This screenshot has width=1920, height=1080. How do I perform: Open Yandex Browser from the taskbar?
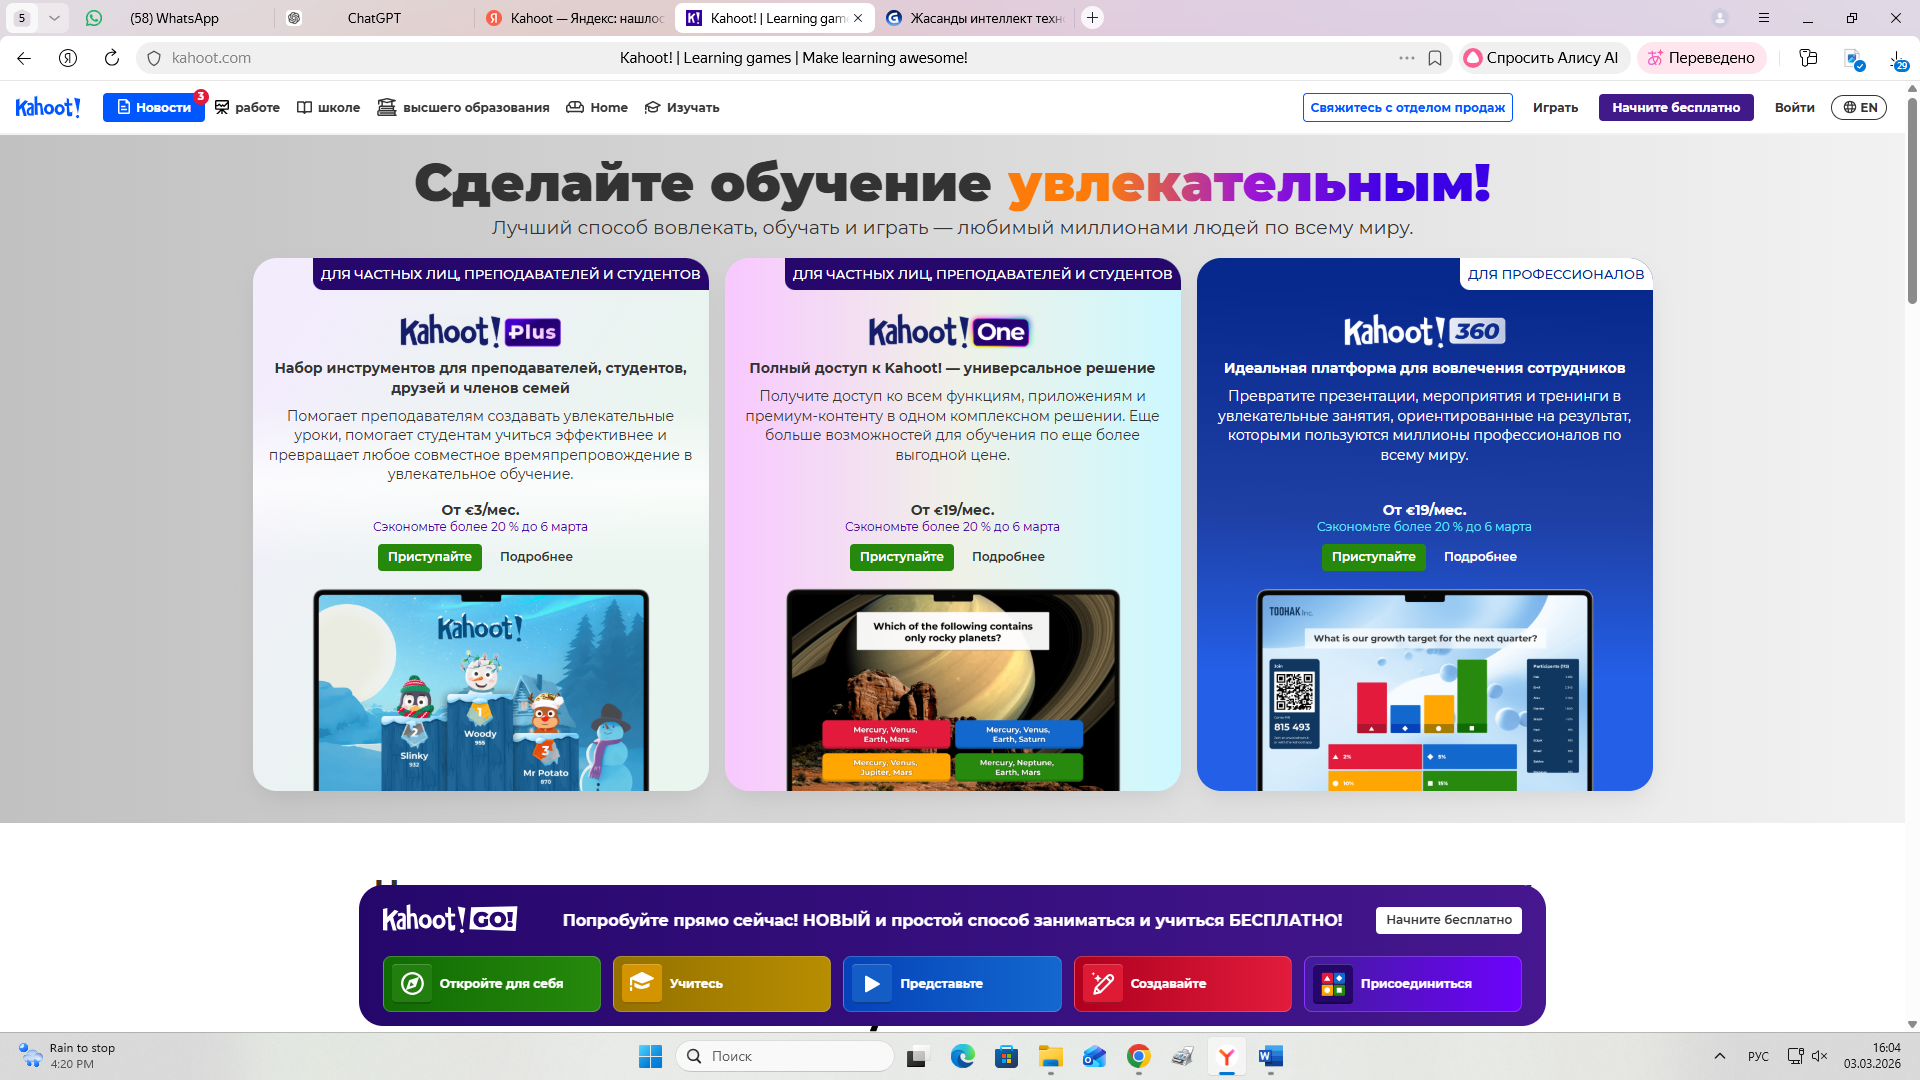[x=1226, y=1056]
